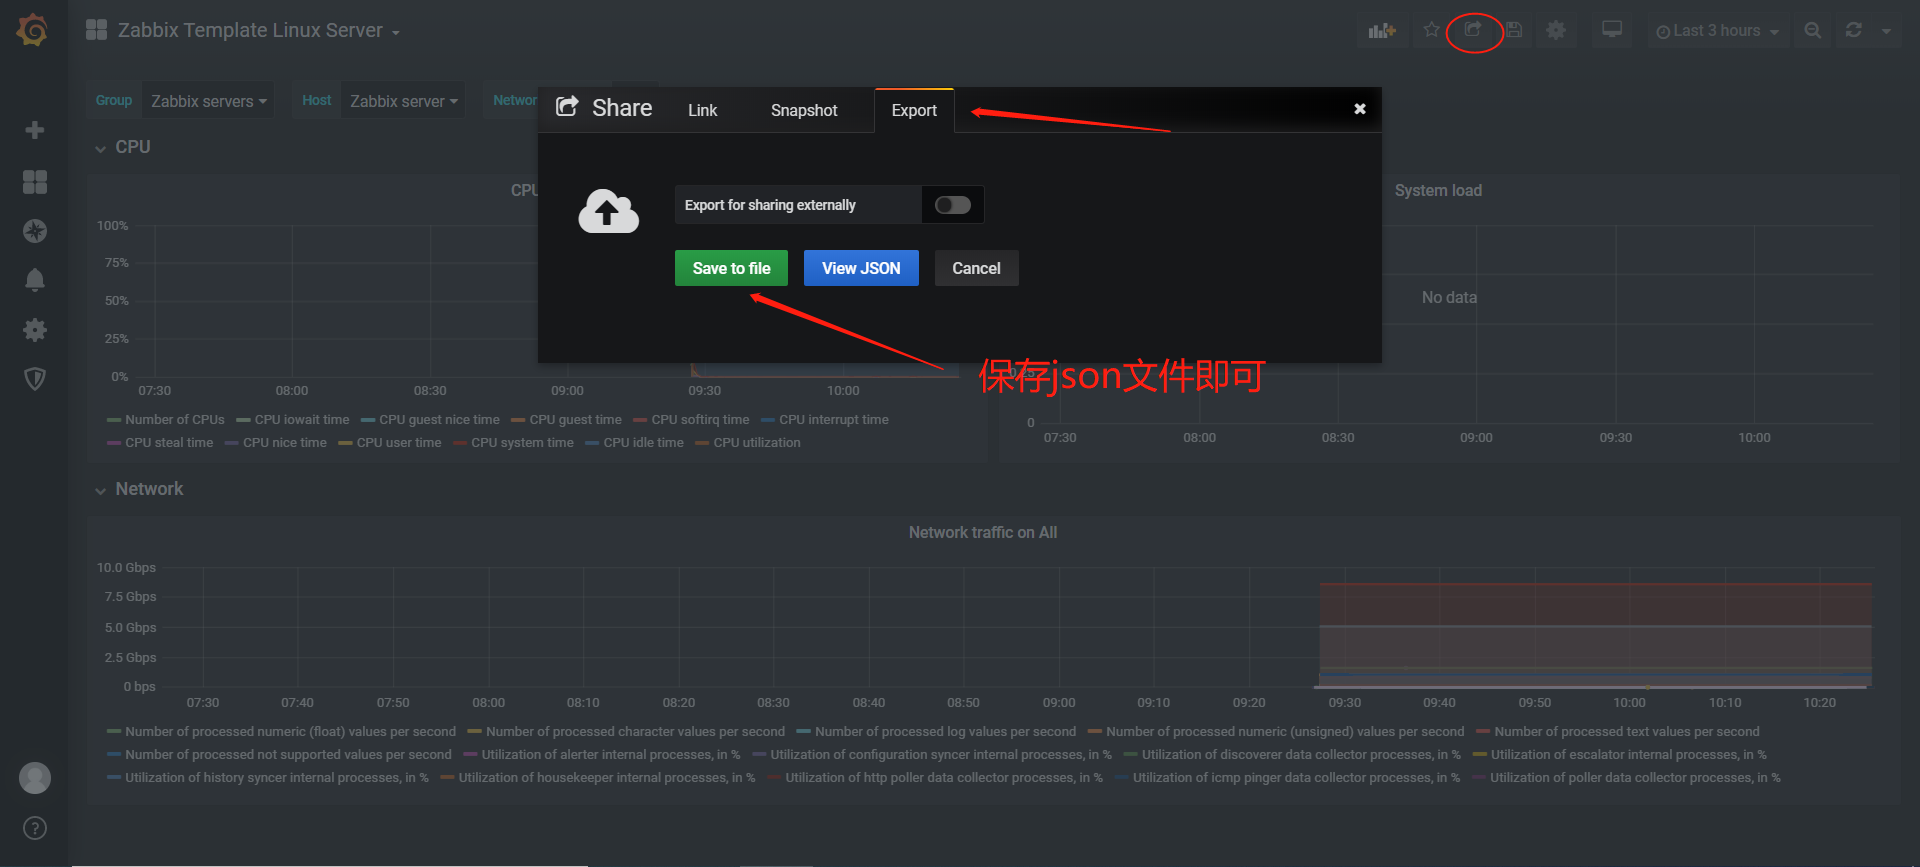Click the refresh dashboard icon

point(1854,30)
